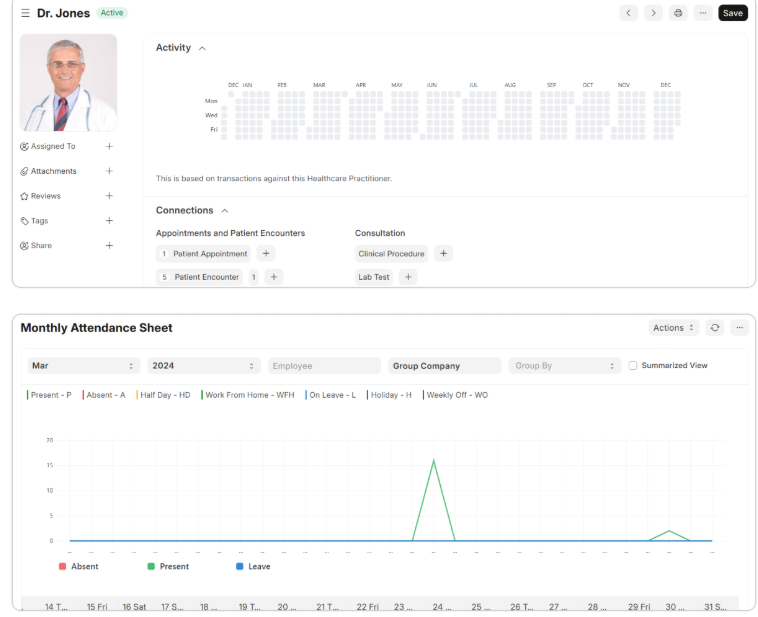
Task: Add a review with plus icon
Action: click(109, 195)
